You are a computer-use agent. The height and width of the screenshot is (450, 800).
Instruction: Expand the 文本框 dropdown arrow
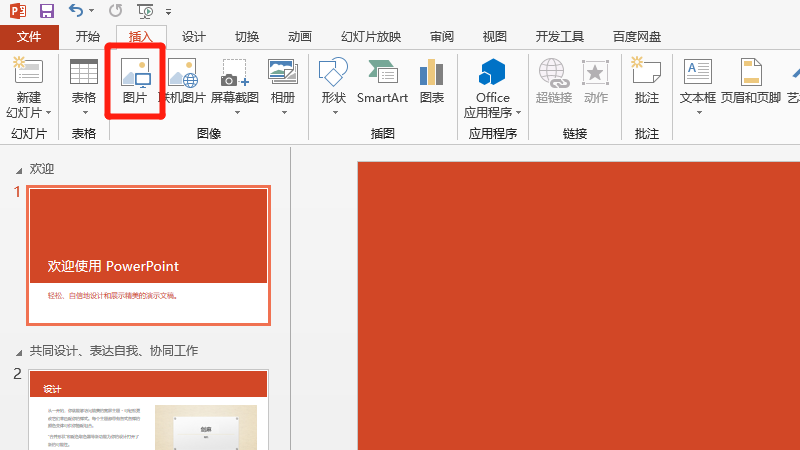tap(699, 112)
